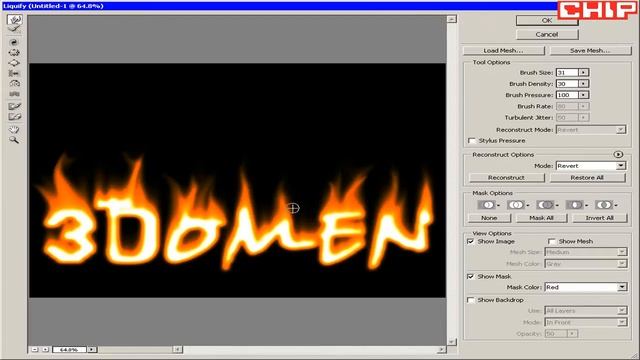Viewport: 640px width, 360px height.
Task: Click the Backdrop Use All Layers dropdown
Action: 586,311
